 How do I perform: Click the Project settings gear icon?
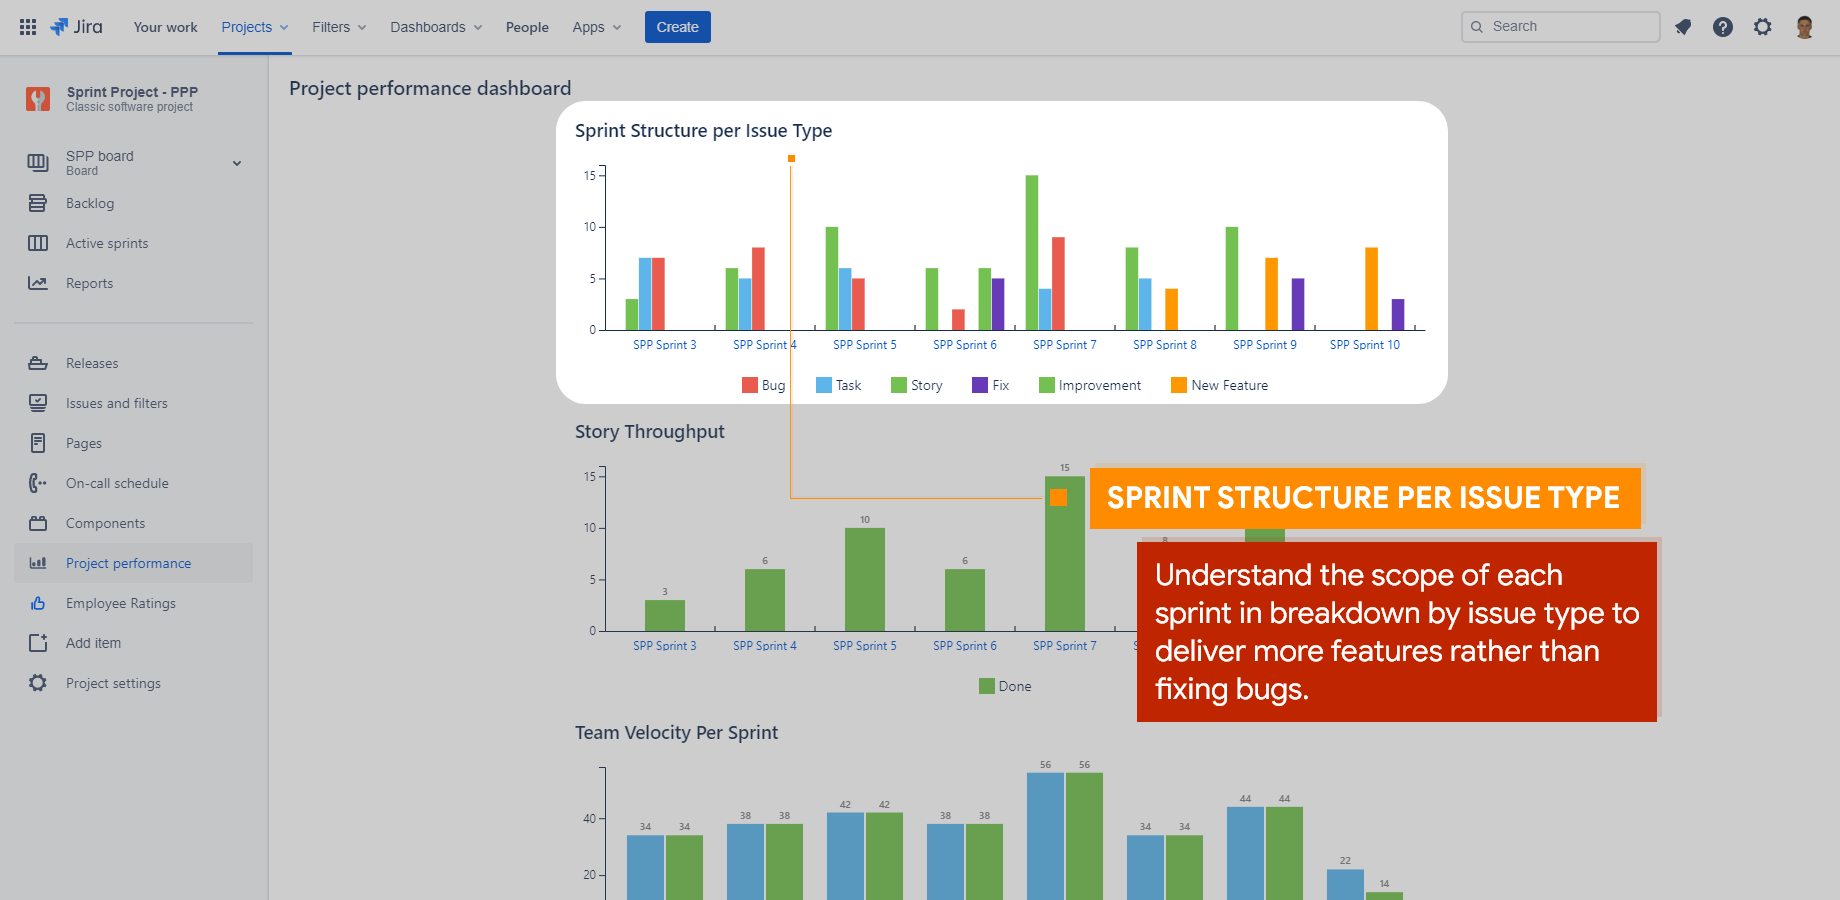point(38,683)
